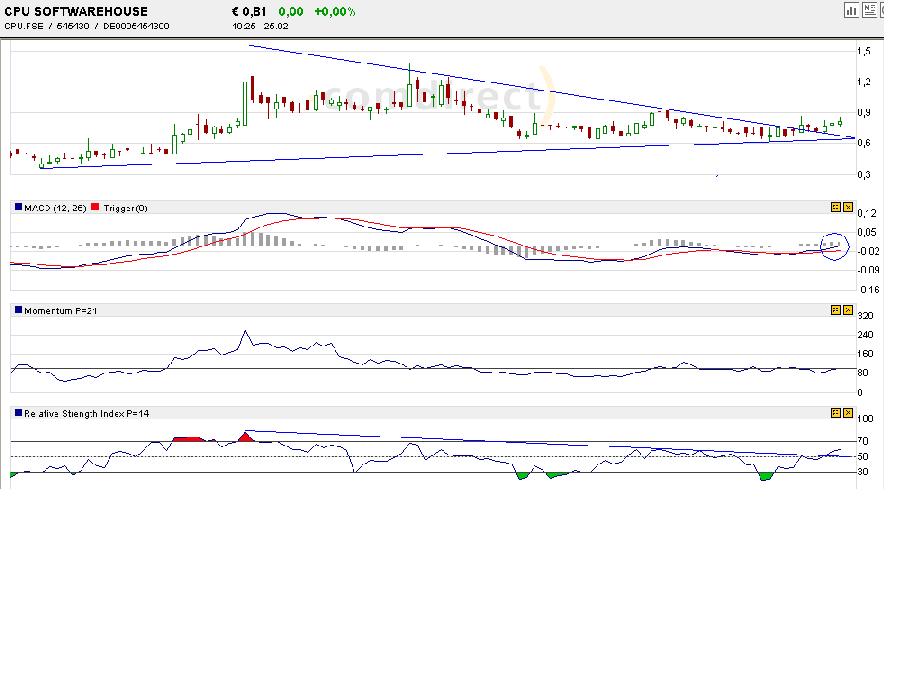This screenshot has width=898, height=692.
Task: Click the red Trigger legend swatch
Action: pyautogui.click(x=95, y=207)
